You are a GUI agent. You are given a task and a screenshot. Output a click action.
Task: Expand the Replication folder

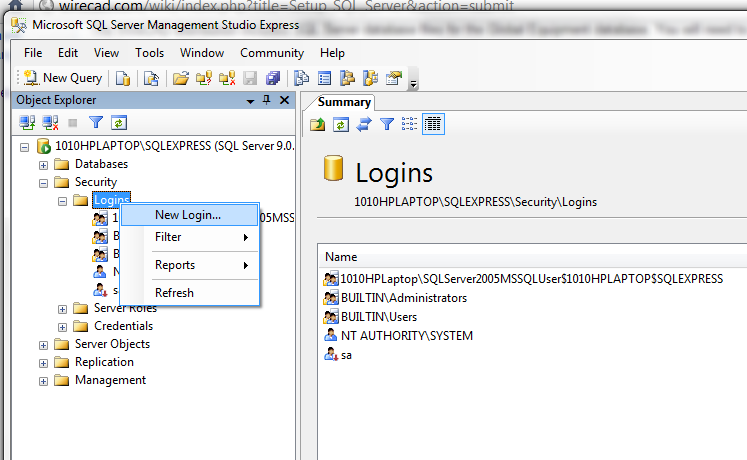[x=43, y=363]
